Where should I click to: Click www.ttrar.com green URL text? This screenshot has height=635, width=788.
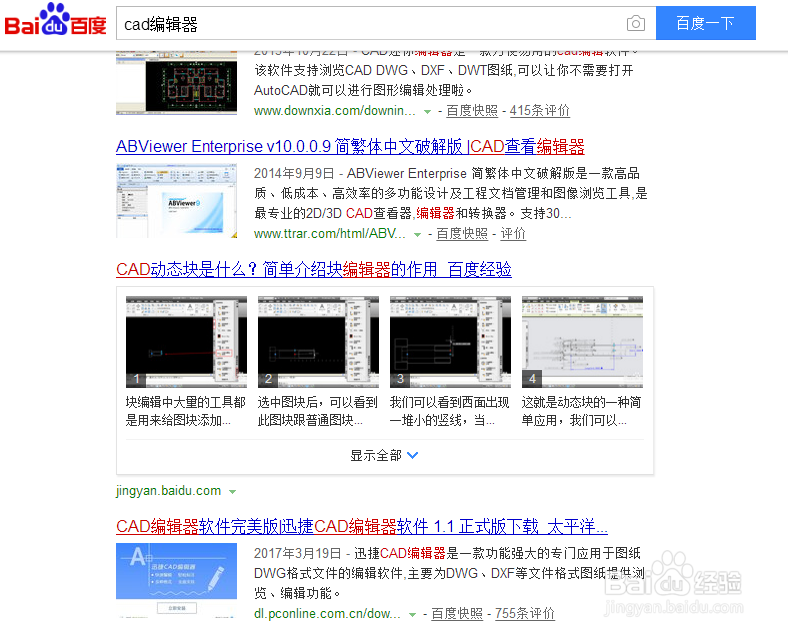tap(330, 234)
